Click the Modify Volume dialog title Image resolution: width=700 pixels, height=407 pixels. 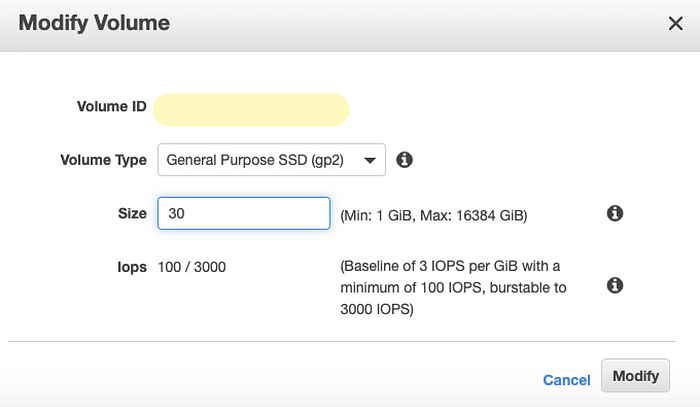(94, 23)
